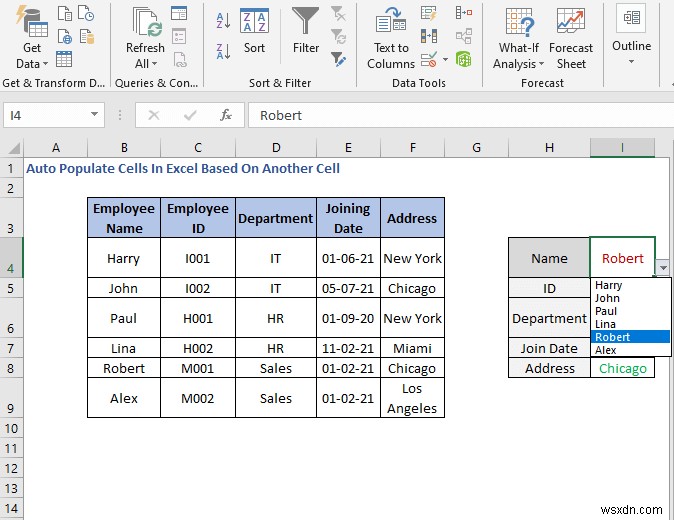Viewport: 674px width, 520px height.
Task: Click the From Web import icon
Action: coord(64,37)
